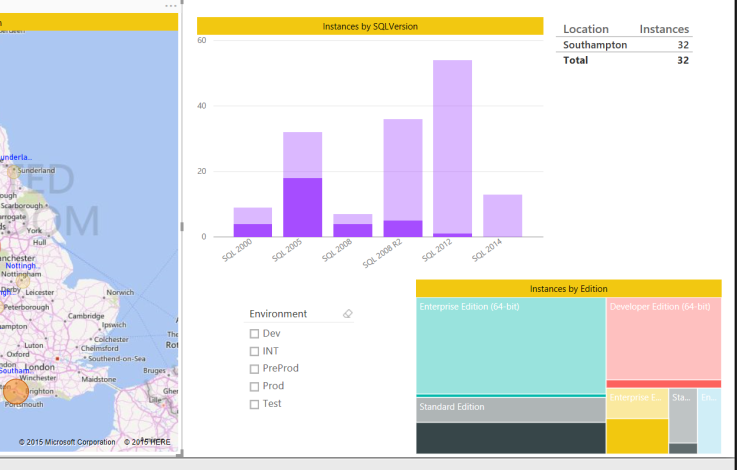
Task: Toggle the Test environment checkbox
Action: click(x=254, y=404)
